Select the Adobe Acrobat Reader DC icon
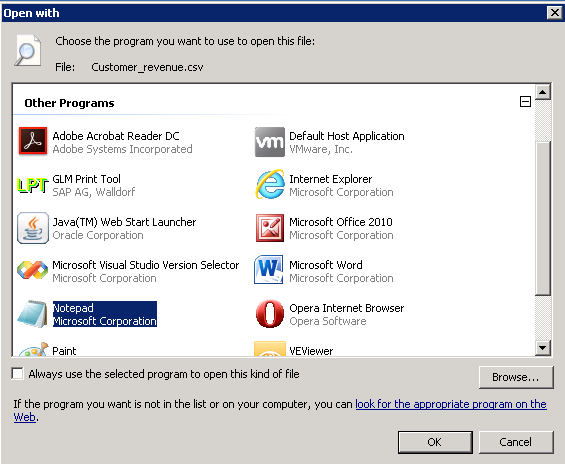Screen dimensions: 565x464 point(33,141)
